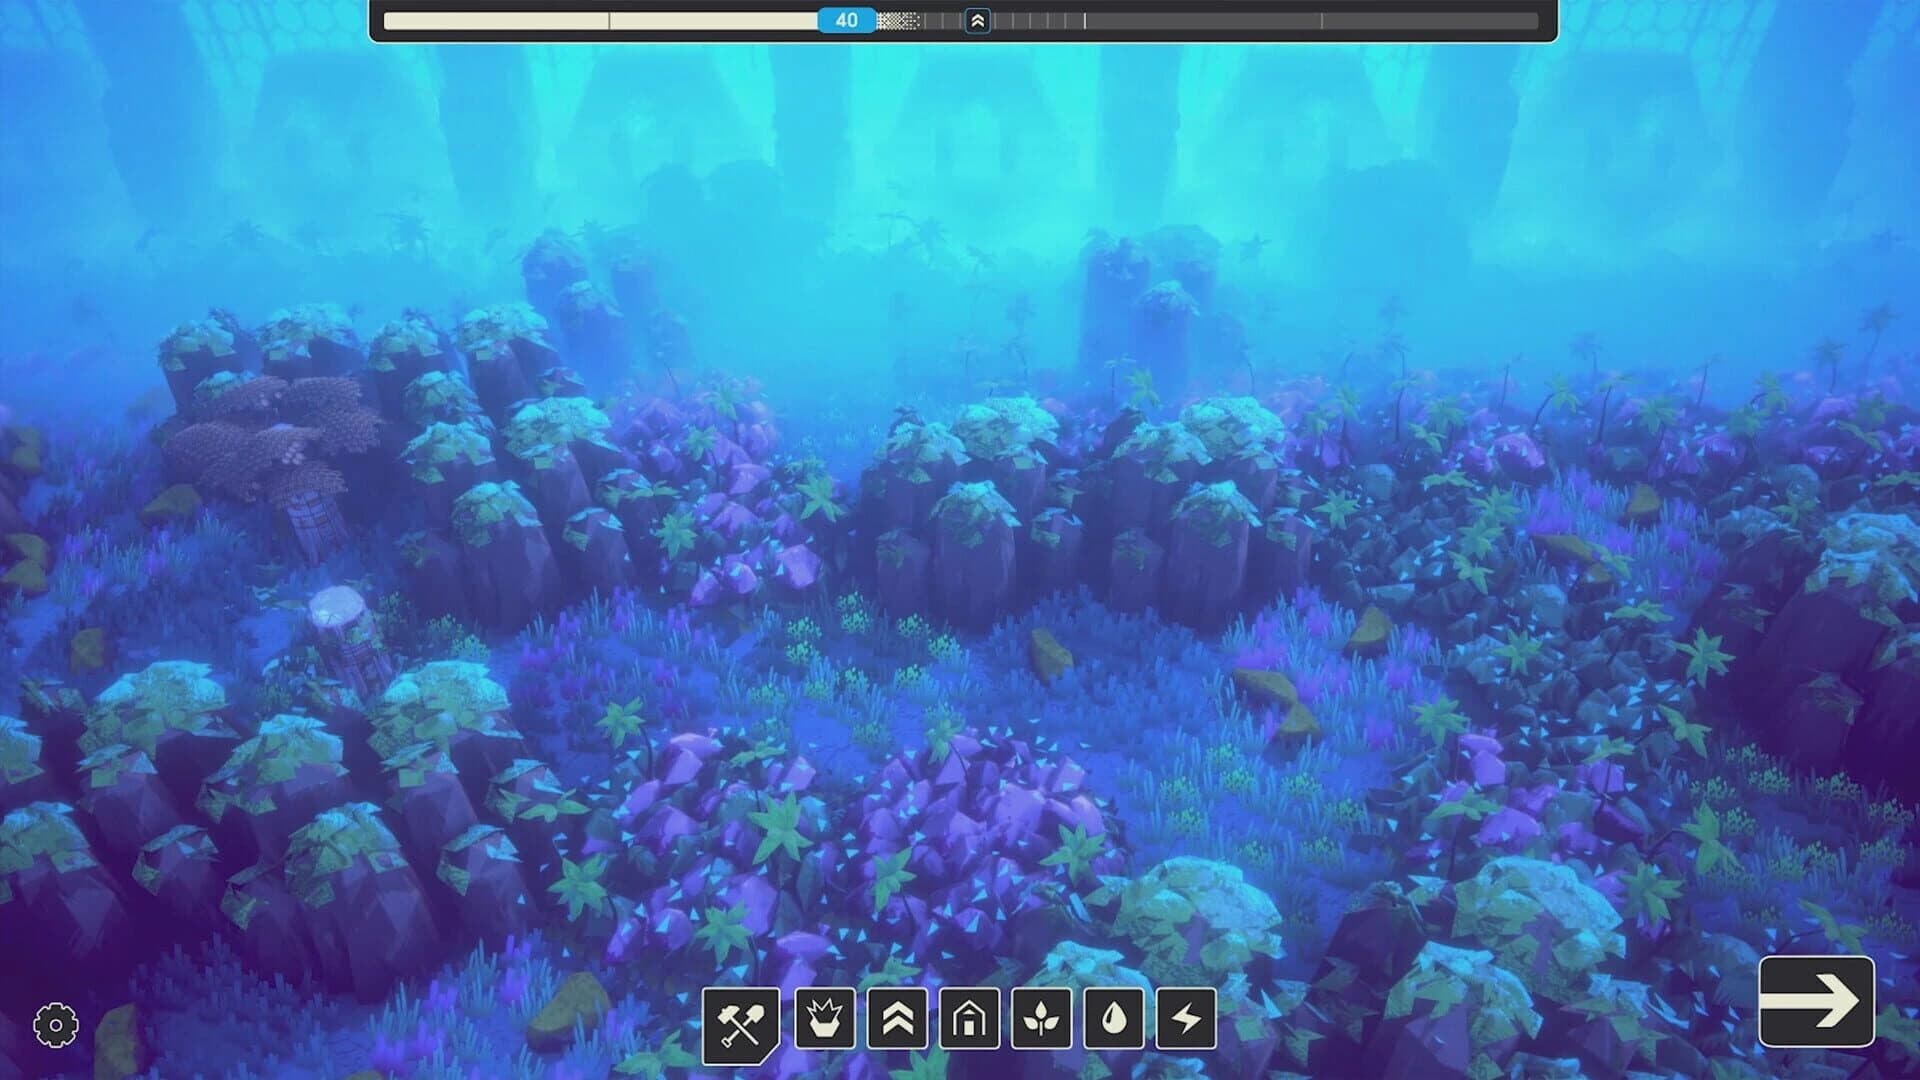
Task: Expand the upgrade chevrons toolbar item
Action: pyautogui.click(x=898, y=1021)
